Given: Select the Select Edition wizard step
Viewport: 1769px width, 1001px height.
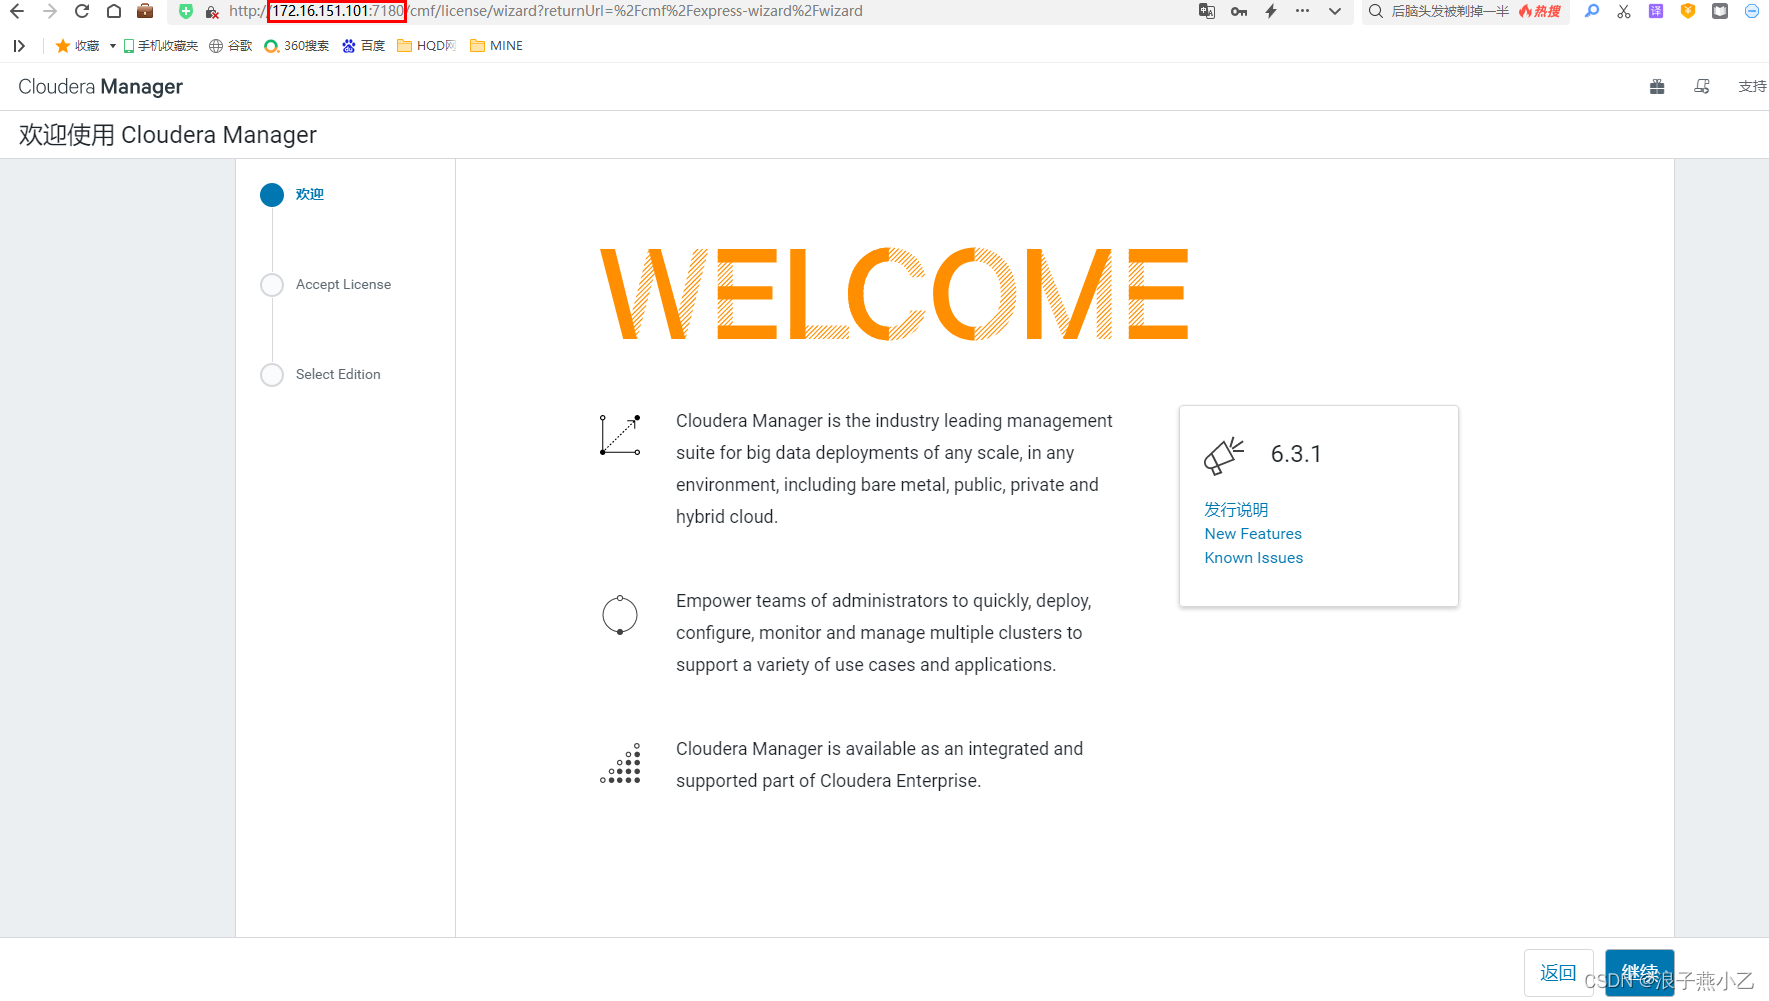Looking at the screenshot, I should point(338,375).
